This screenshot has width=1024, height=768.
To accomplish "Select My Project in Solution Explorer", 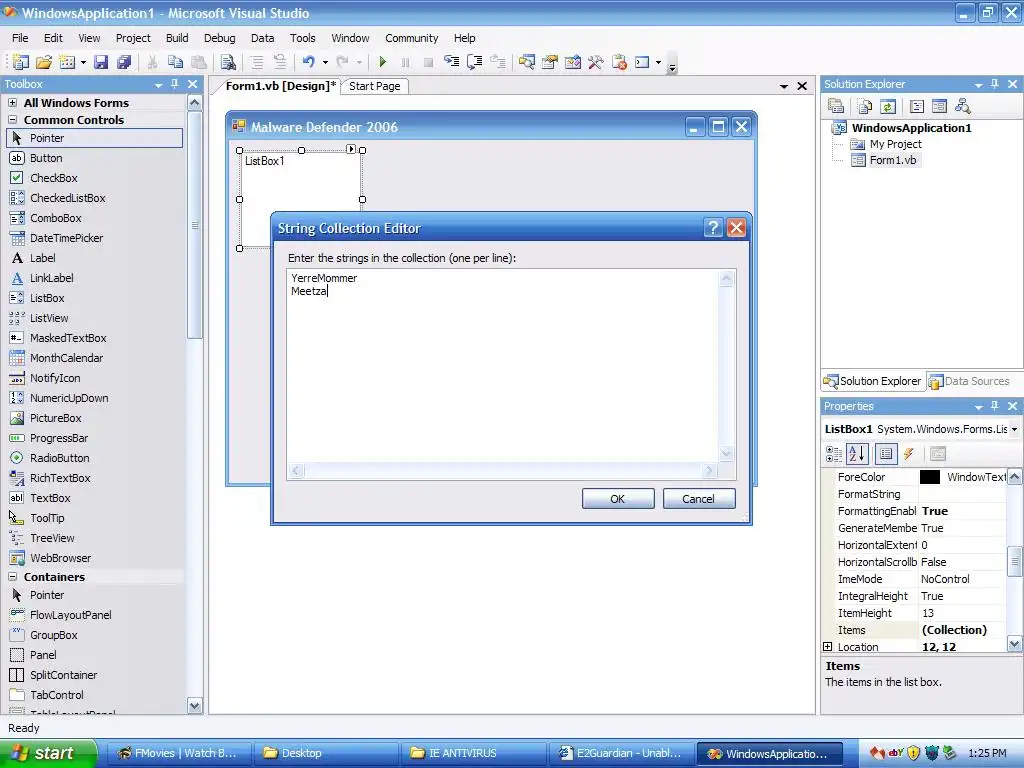I will (895, 144).
